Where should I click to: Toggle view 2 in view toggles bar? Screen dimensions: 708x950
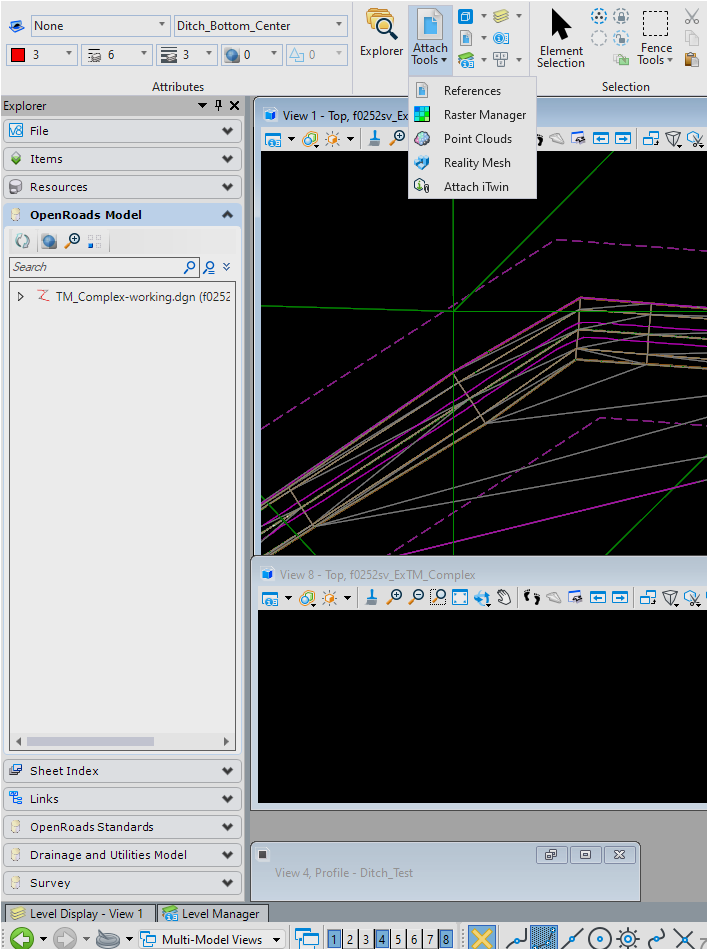350,940
